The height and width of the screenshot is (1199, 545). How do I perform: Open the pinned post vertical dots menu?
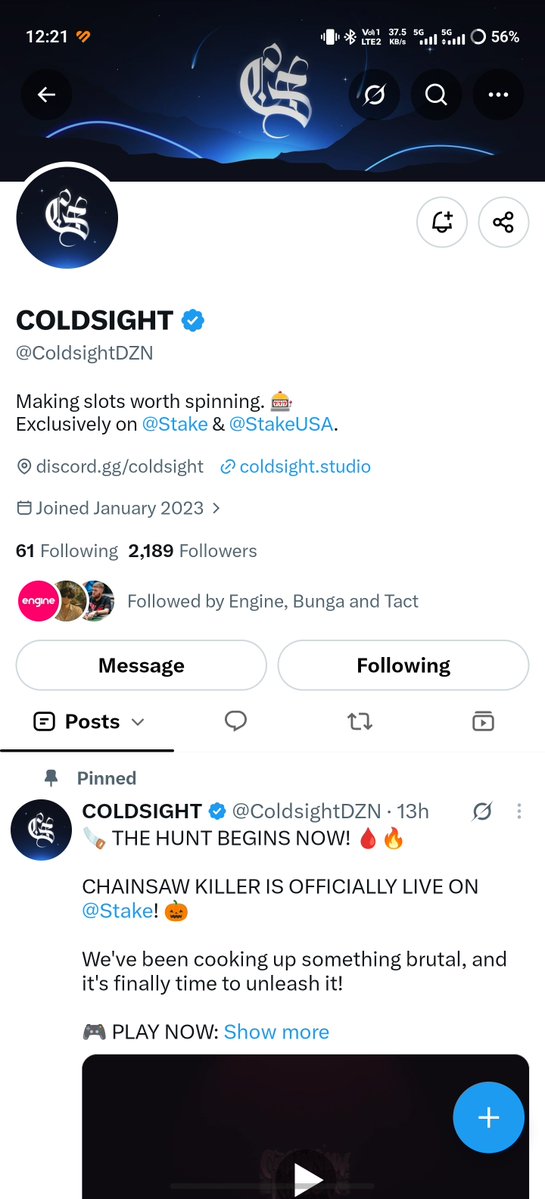[x=519, y=811]
